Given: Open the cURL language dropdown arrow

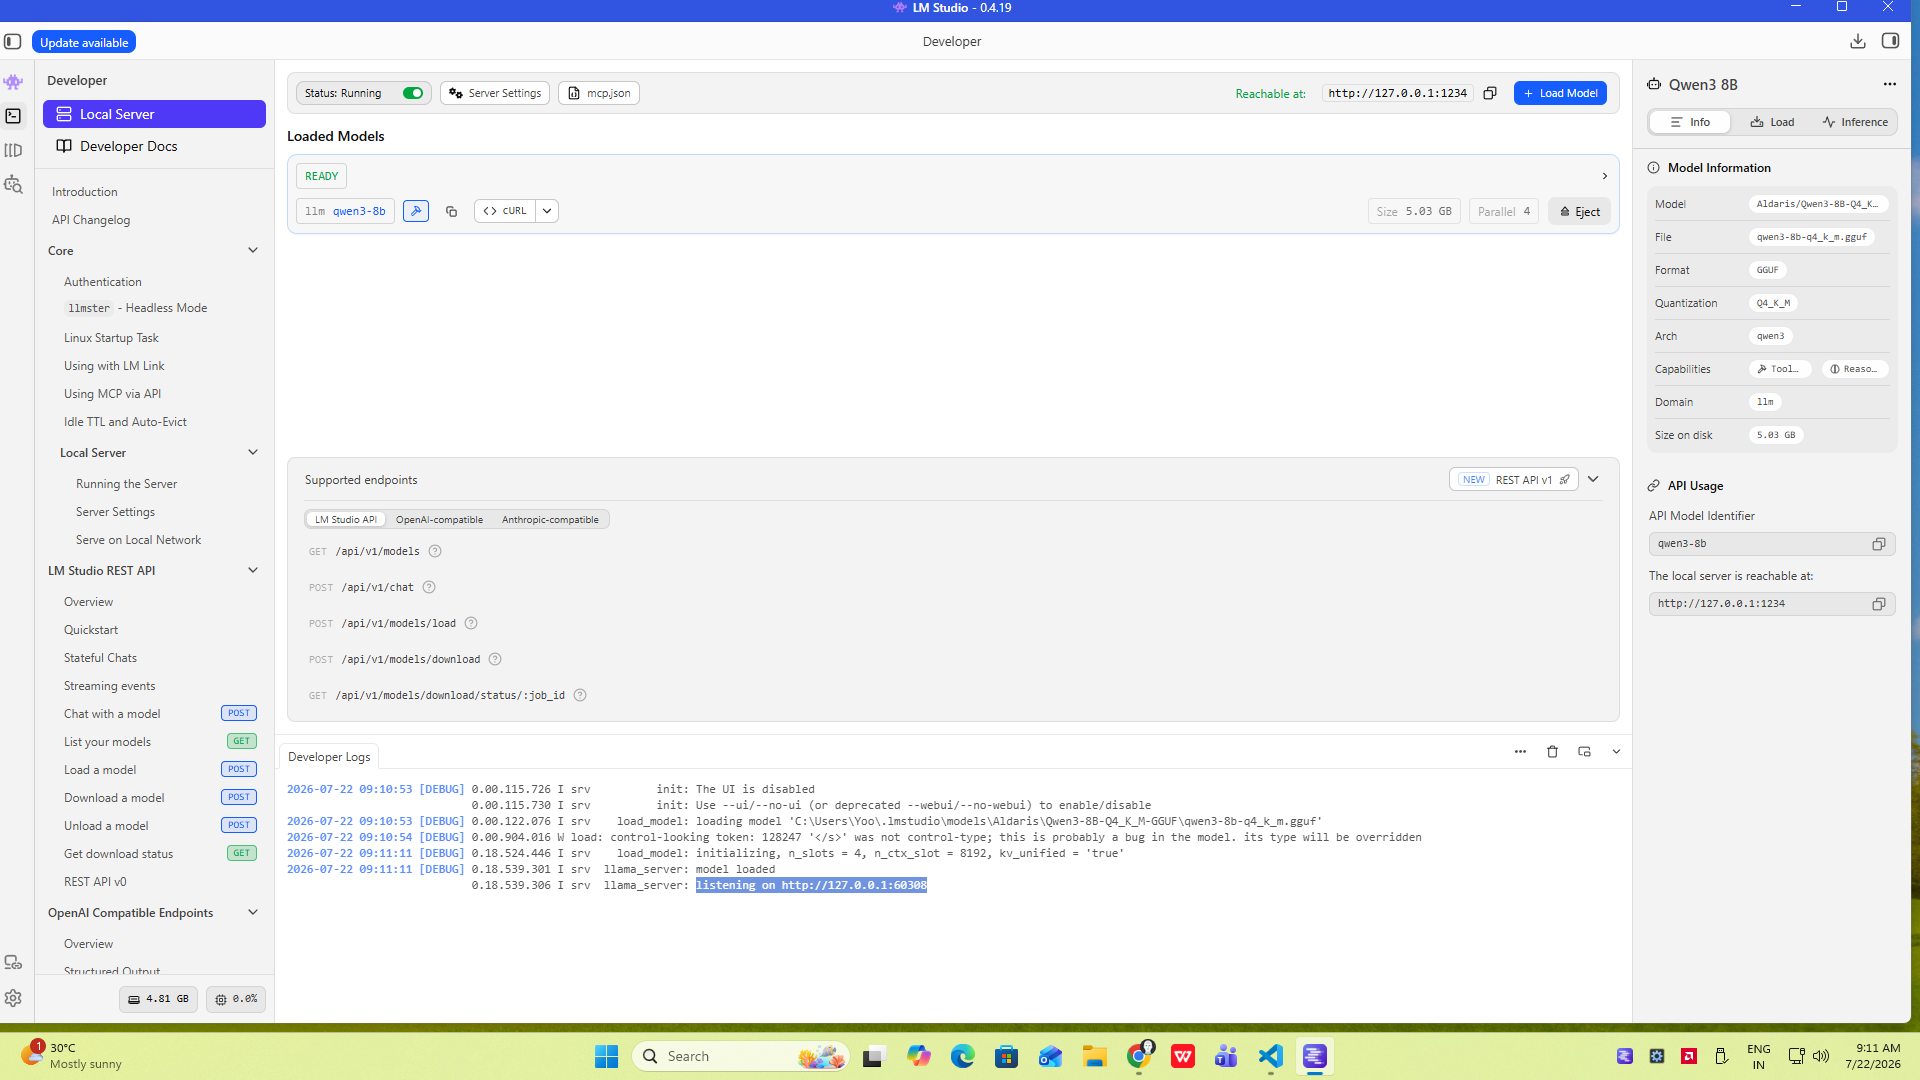Looking at the screenshot, I should click(547, 211).
